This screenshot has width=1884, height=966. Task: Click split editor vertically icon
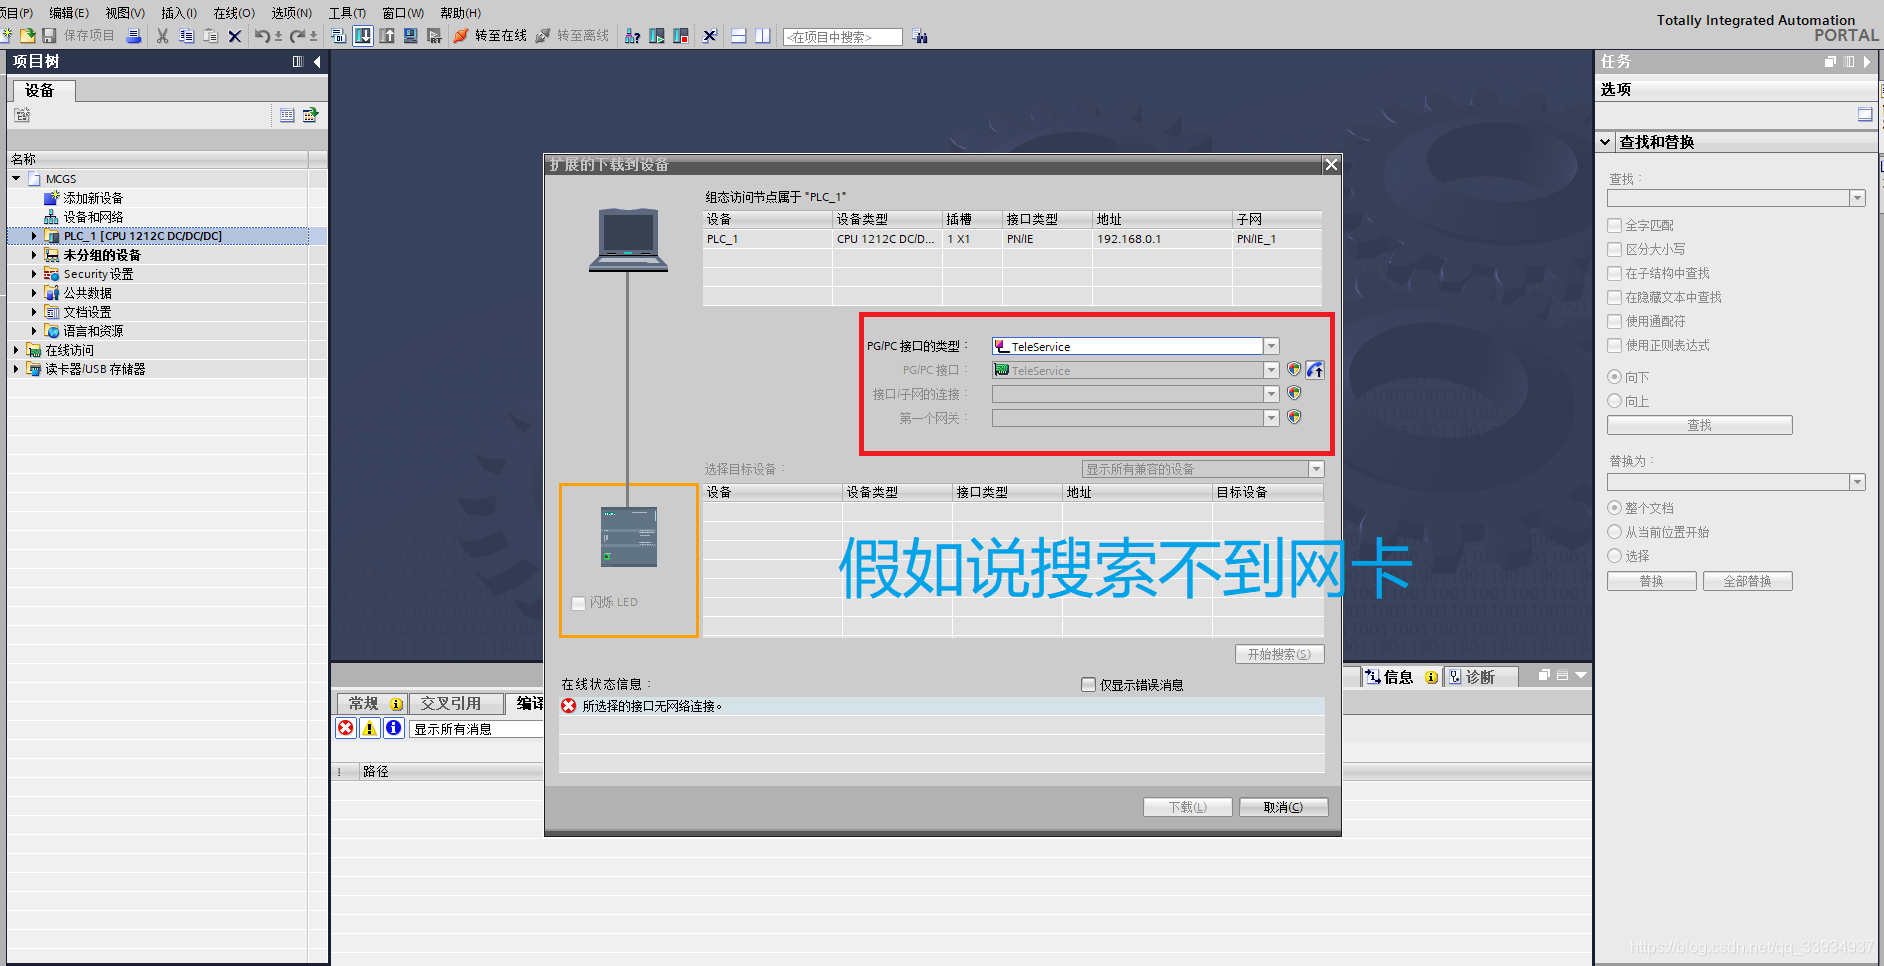762,36
